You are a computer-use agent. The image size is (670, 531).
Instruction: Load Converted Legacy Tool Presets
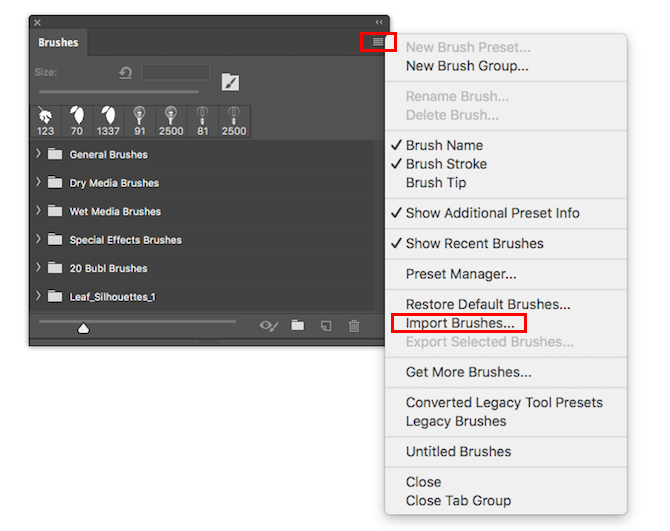(x=505, y=402)
